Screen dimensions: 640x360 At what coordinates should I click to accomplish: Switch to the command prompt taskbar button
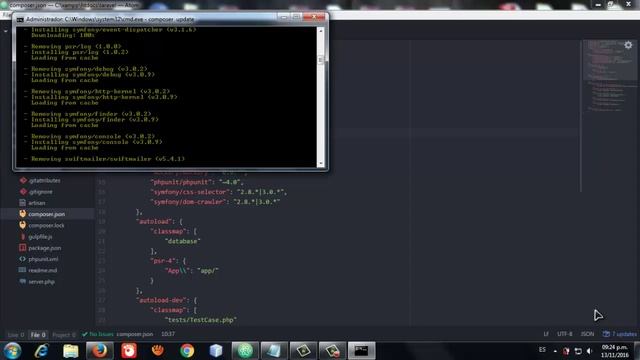tap(361, 351)
